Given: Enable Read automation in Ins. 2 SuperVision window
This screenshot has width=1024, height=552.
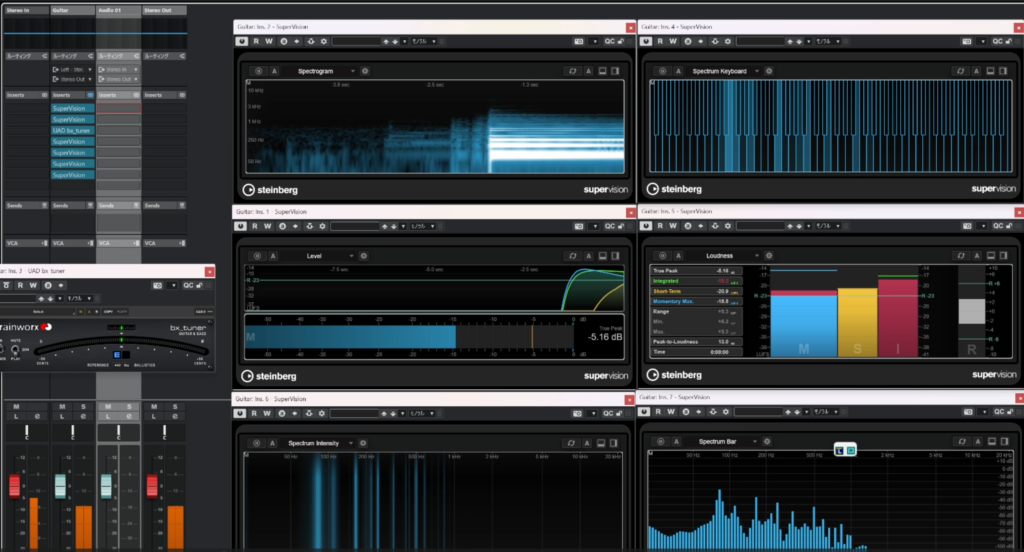Looking at the screenshot, I should click(256, 41).
